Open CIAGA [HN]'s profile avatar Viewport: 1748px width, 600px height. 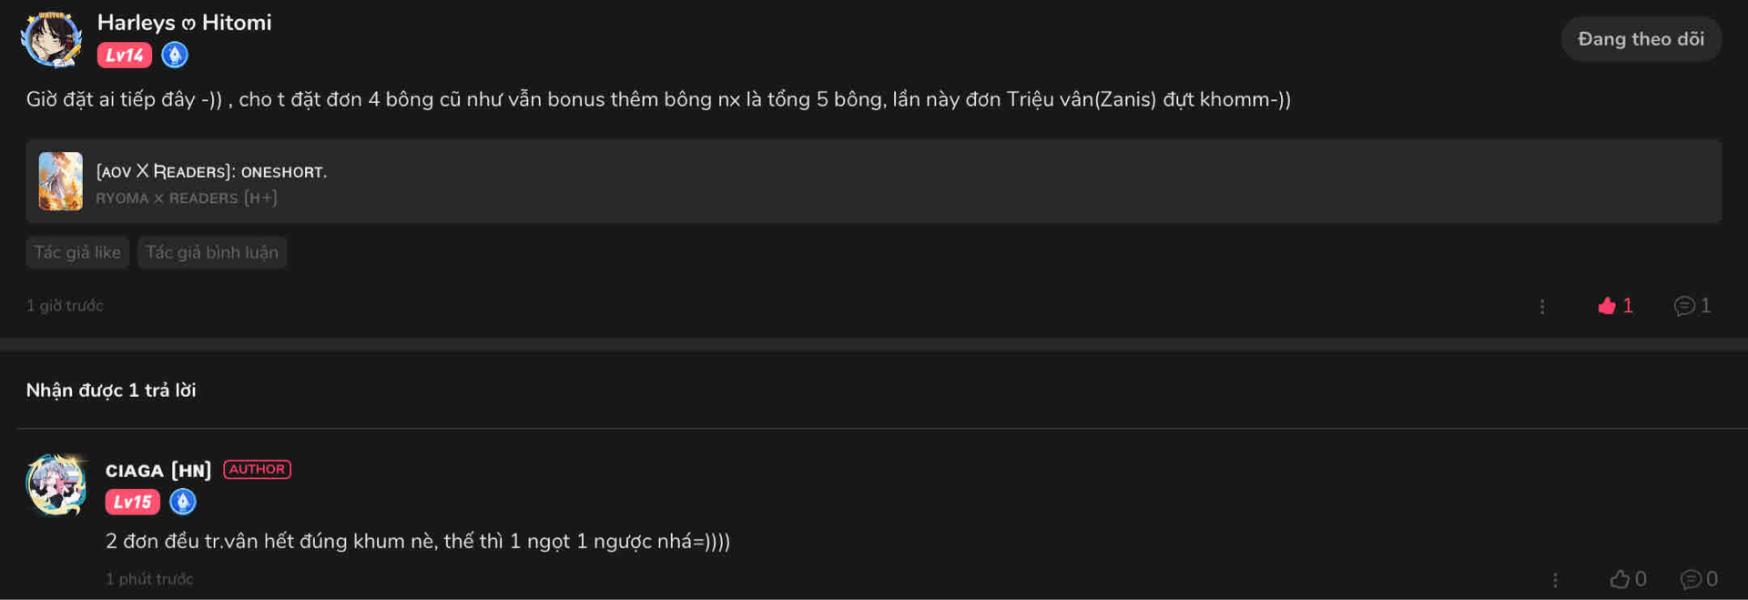coord(56,485)
